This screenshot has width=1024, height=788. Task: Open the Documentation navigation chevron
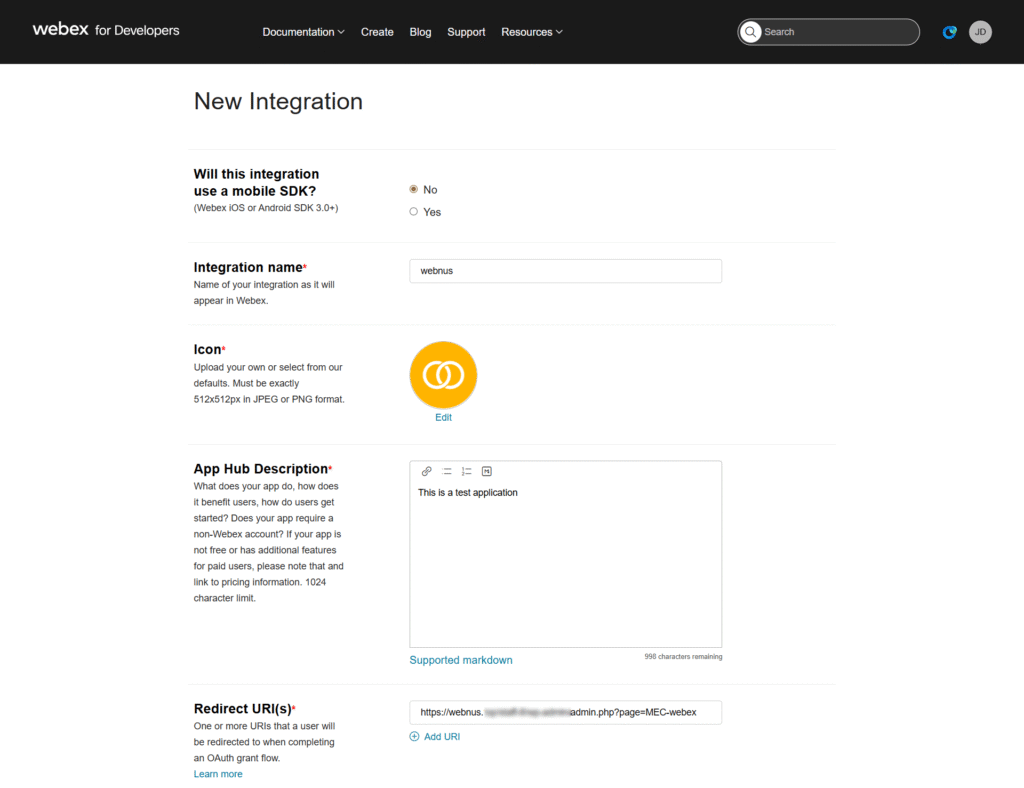[339, 31]
